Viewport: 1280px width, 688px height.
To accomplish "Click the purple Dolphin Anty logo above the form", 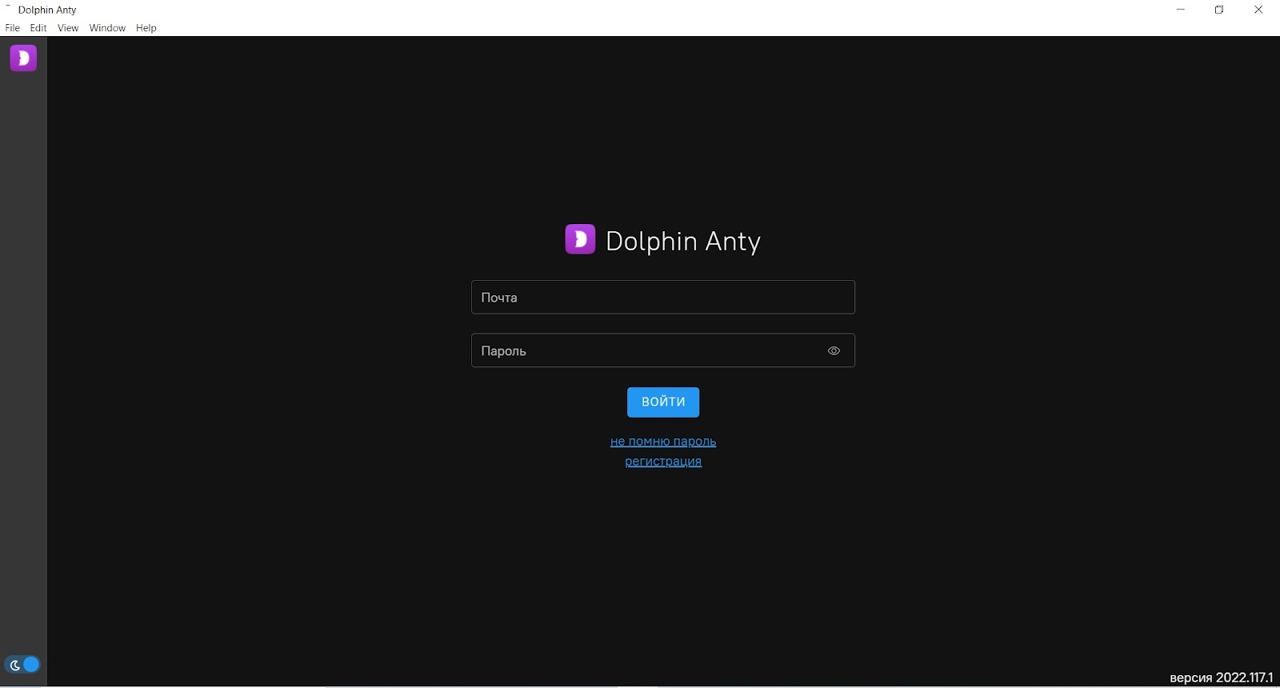I will 580,239.
